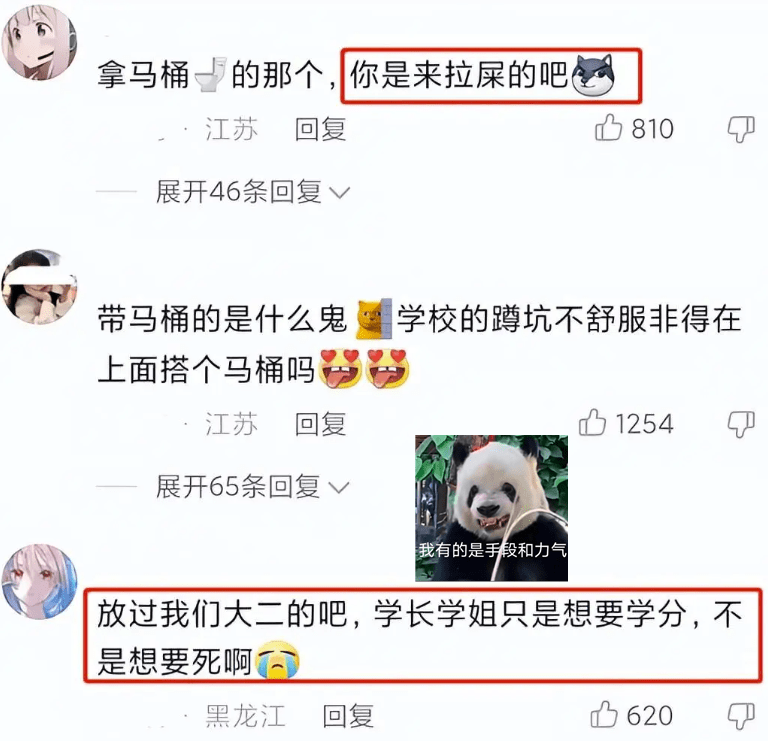Like the comment with 810 likes
768x741 pixels.
pyautogui.click(x=608, y=128)
